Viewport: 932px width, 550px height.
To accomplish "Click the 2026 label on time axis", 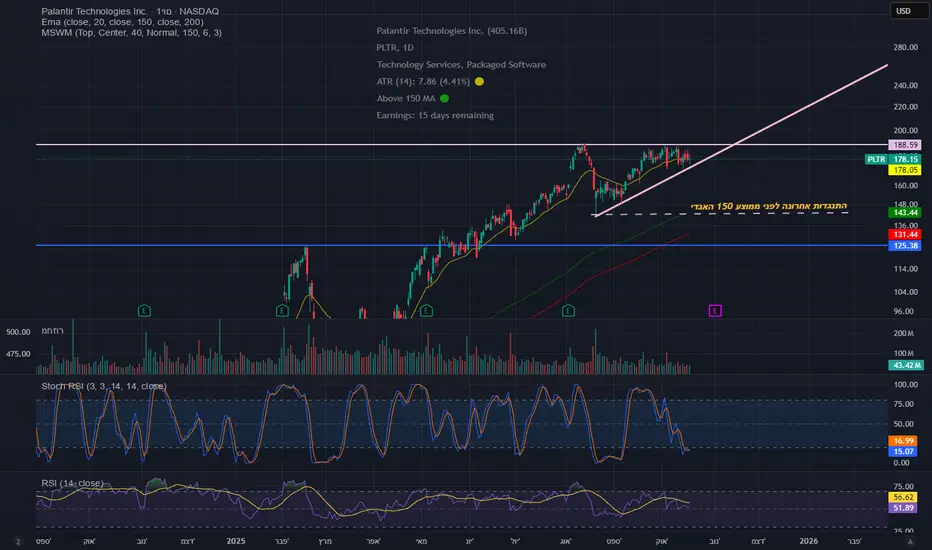I will tap(808, 540).
